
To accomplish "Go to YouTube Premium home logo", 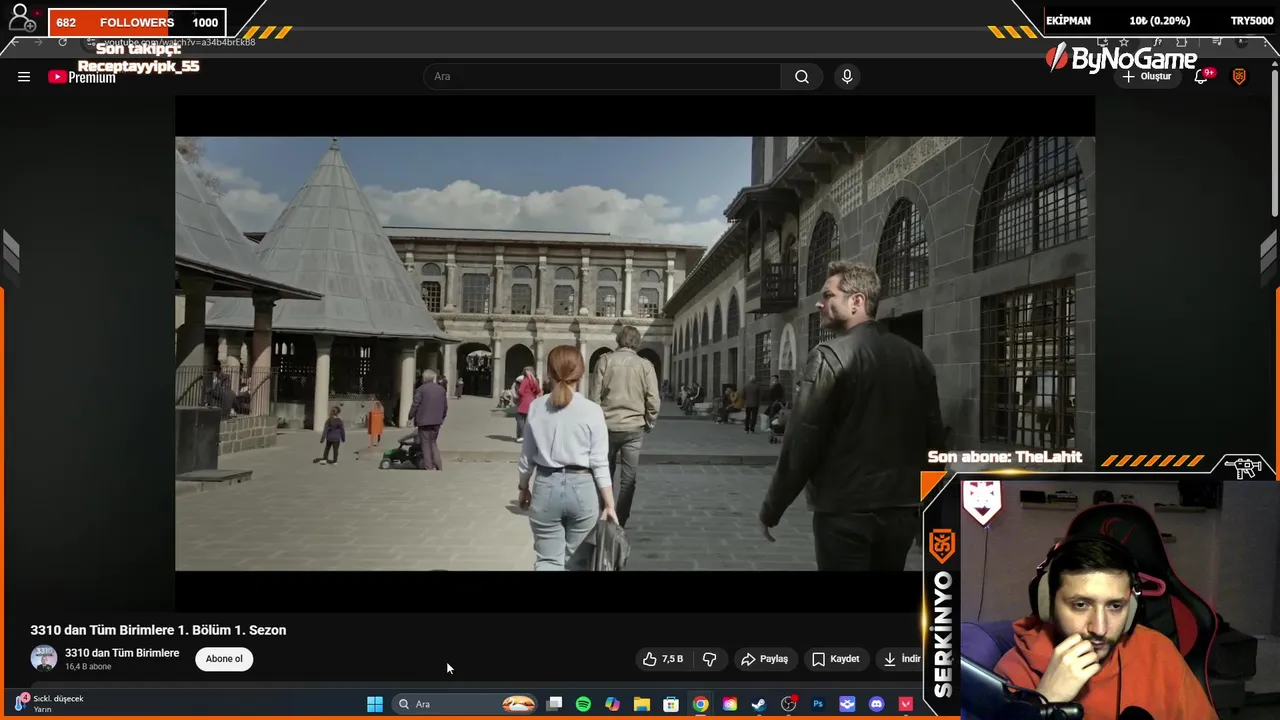I will coord(82,77).
